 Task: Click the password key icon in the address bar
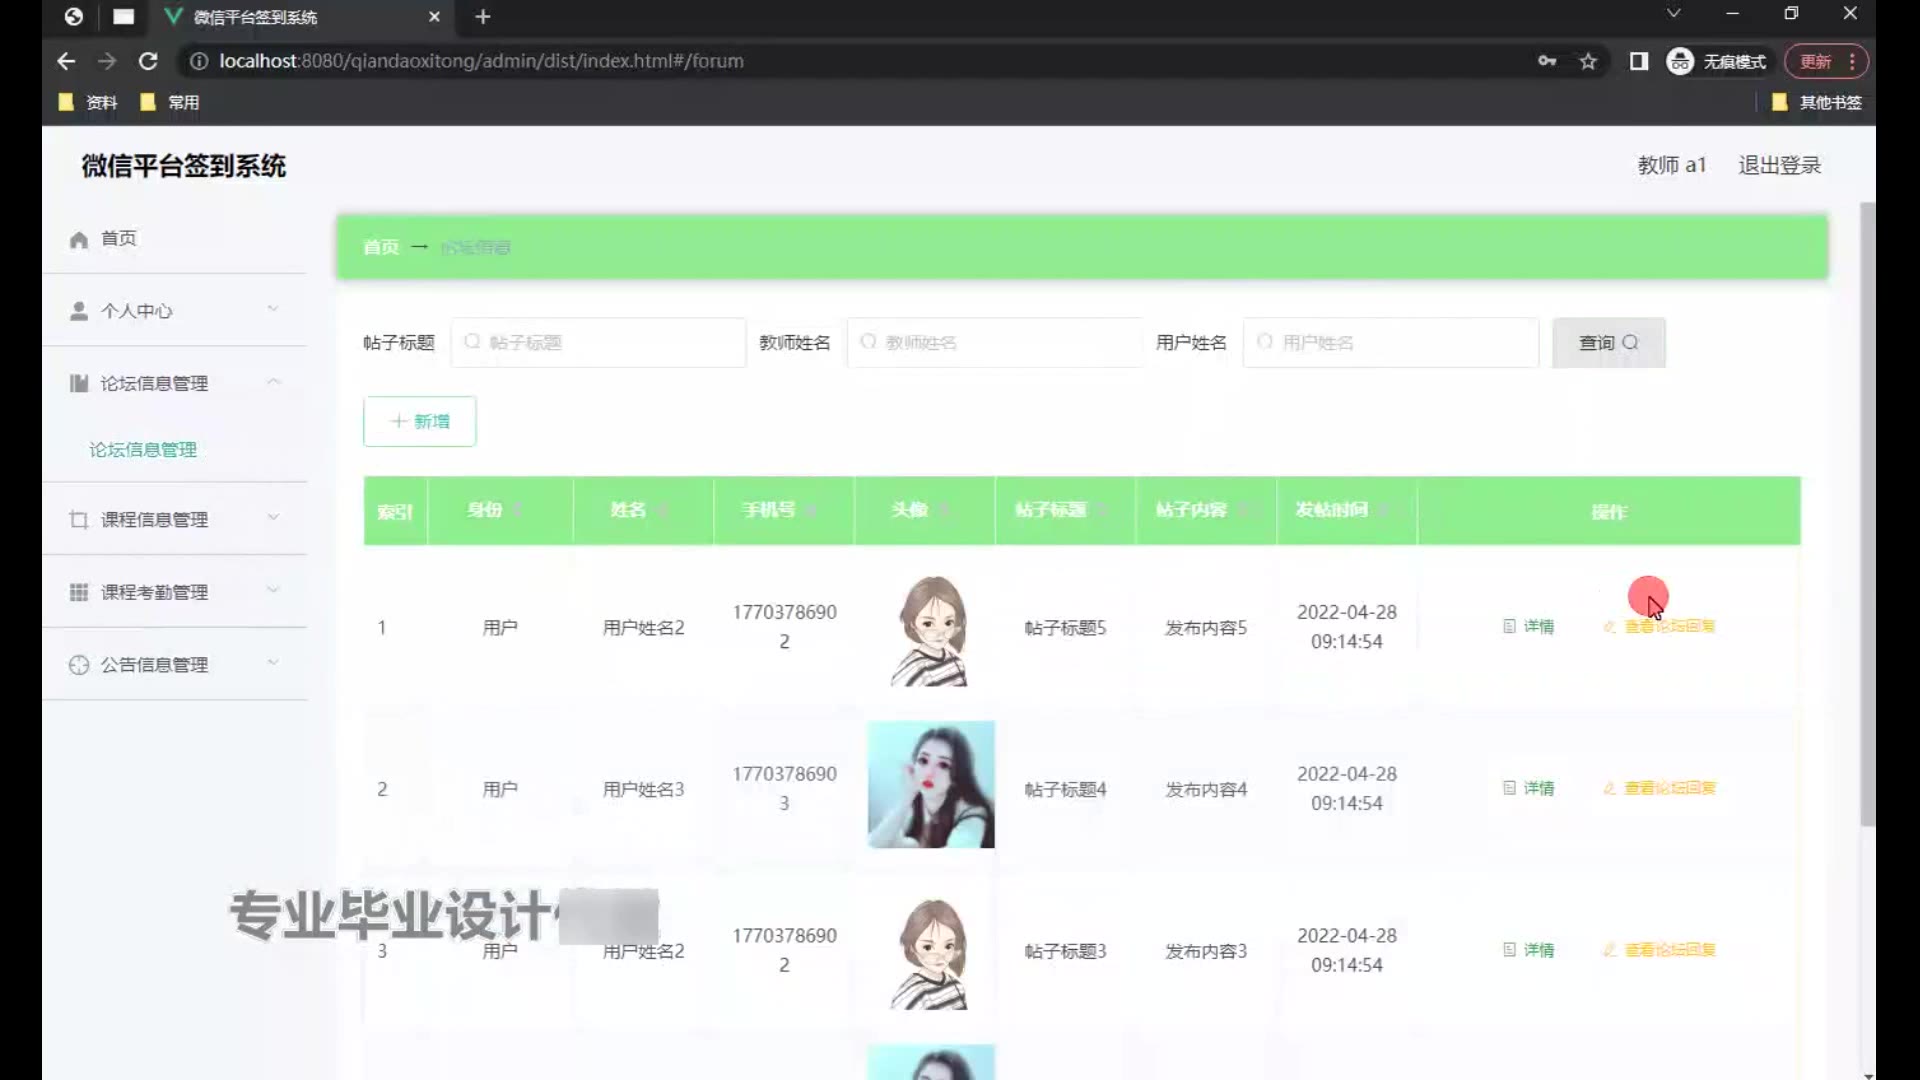click(1547, 61)
